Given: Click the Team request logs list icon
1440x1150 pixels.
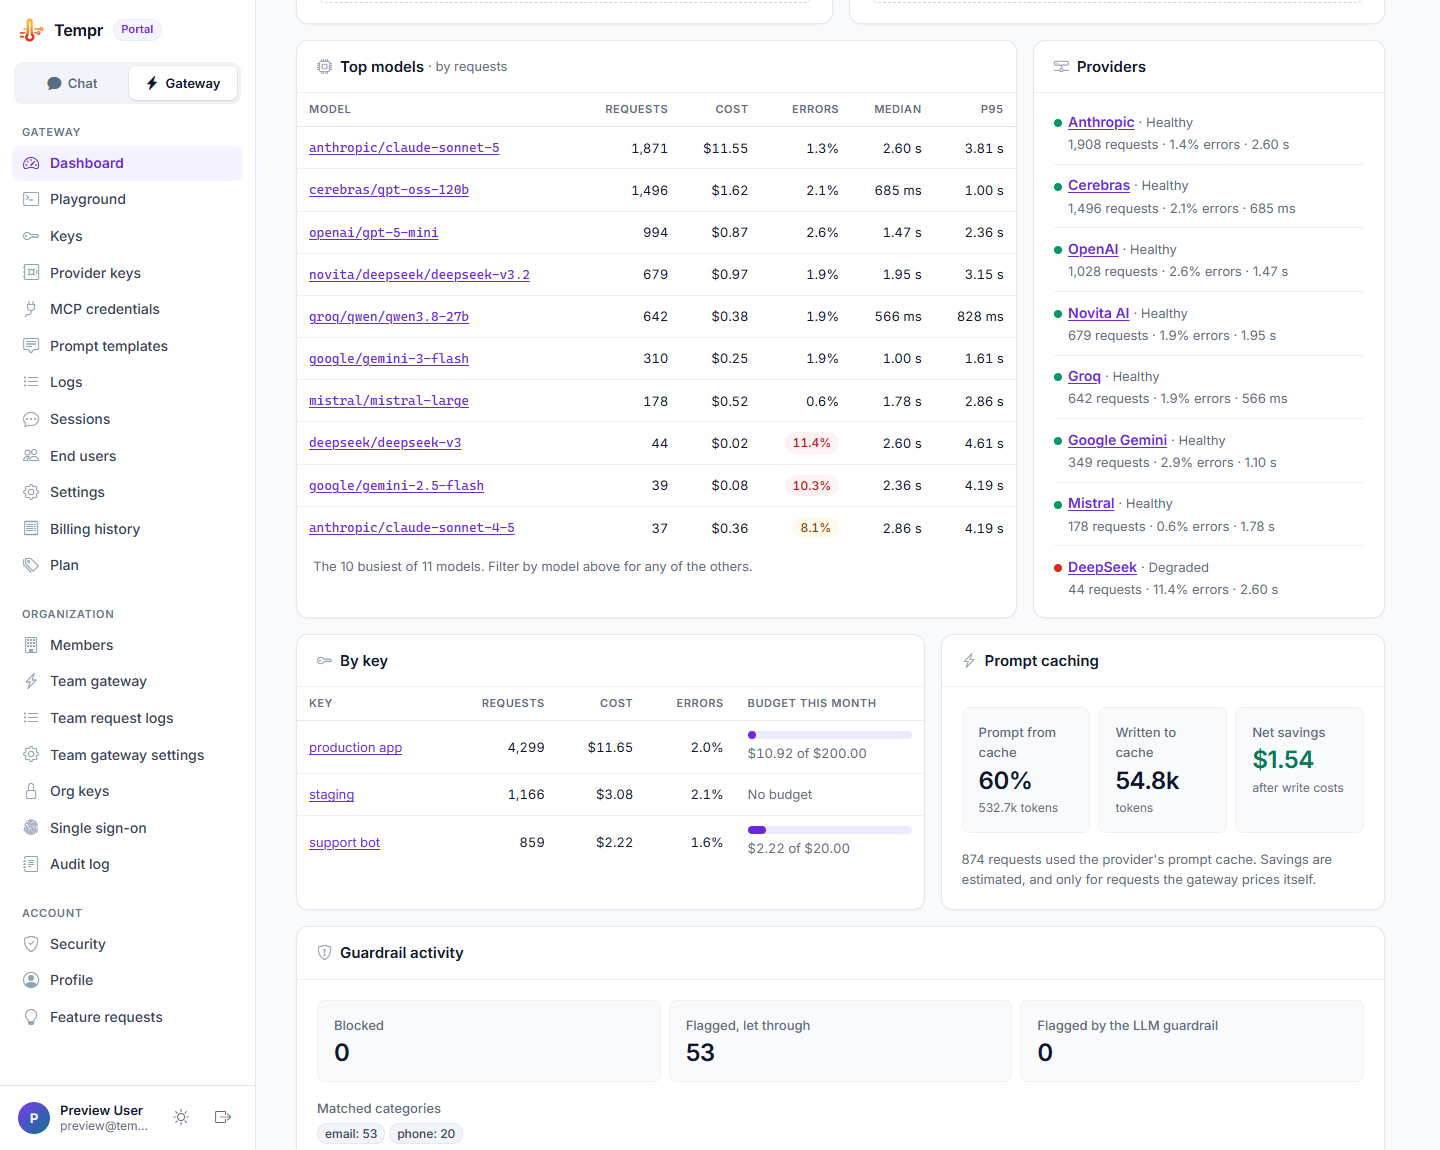Looking at the screenshot, I should [x=31, y=718].
